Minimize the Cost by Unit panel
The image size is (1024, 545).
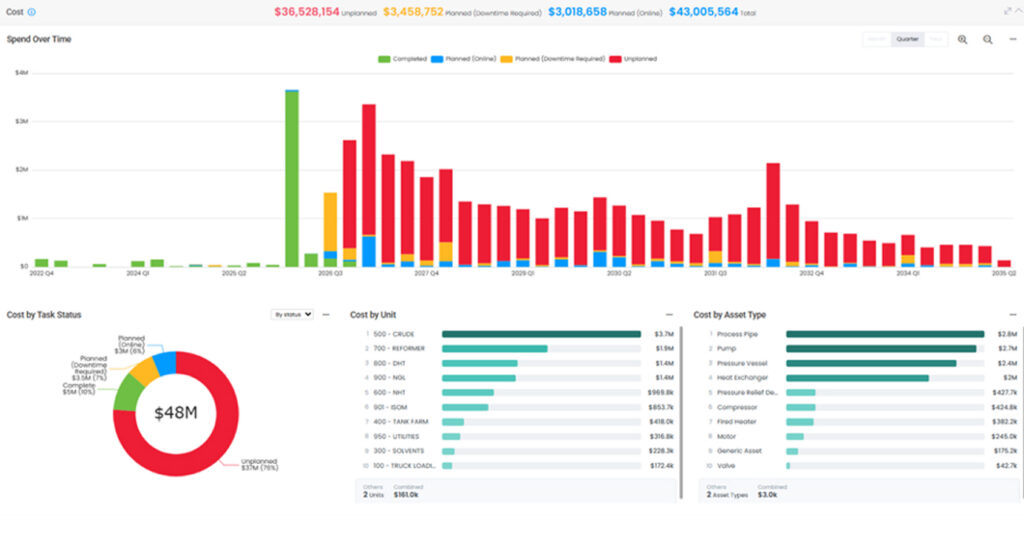669,315
